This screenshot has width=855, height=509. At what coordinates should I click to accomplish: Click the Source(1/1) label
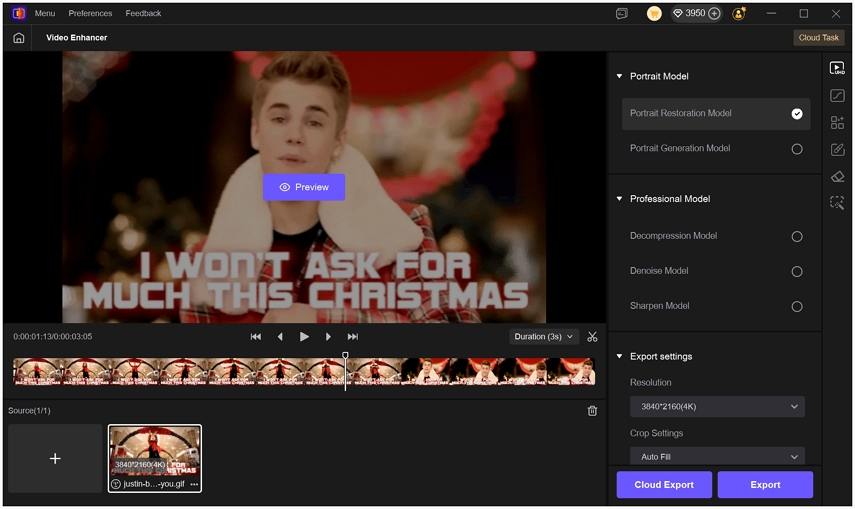click(29, 410)
